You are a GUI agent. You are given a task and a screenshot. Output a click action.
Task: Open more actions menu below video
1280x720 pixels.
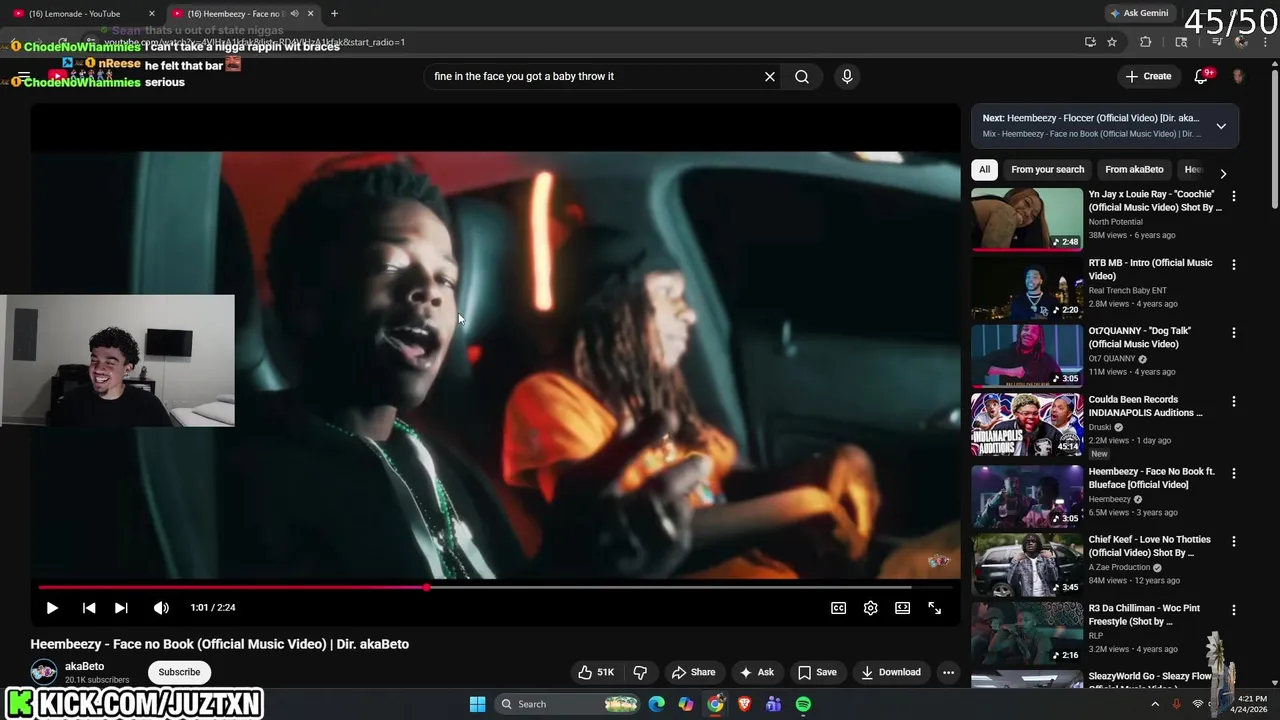[948, 672]
